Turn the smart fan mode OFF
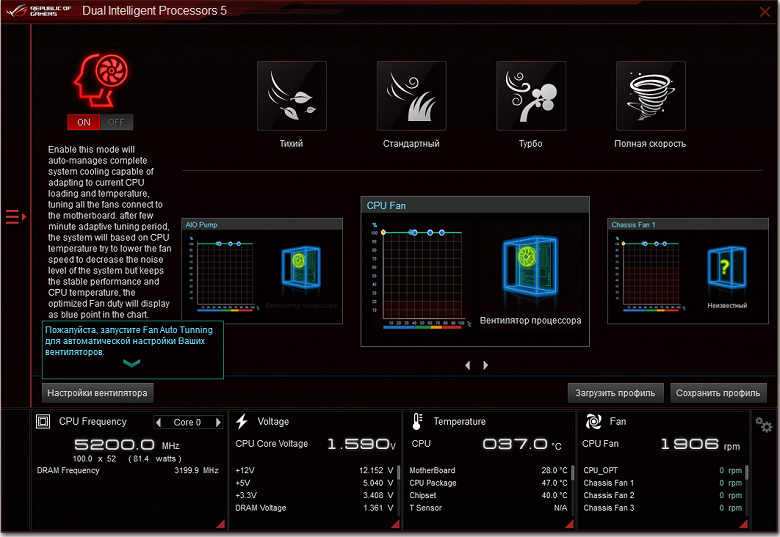 click(116, 122)
